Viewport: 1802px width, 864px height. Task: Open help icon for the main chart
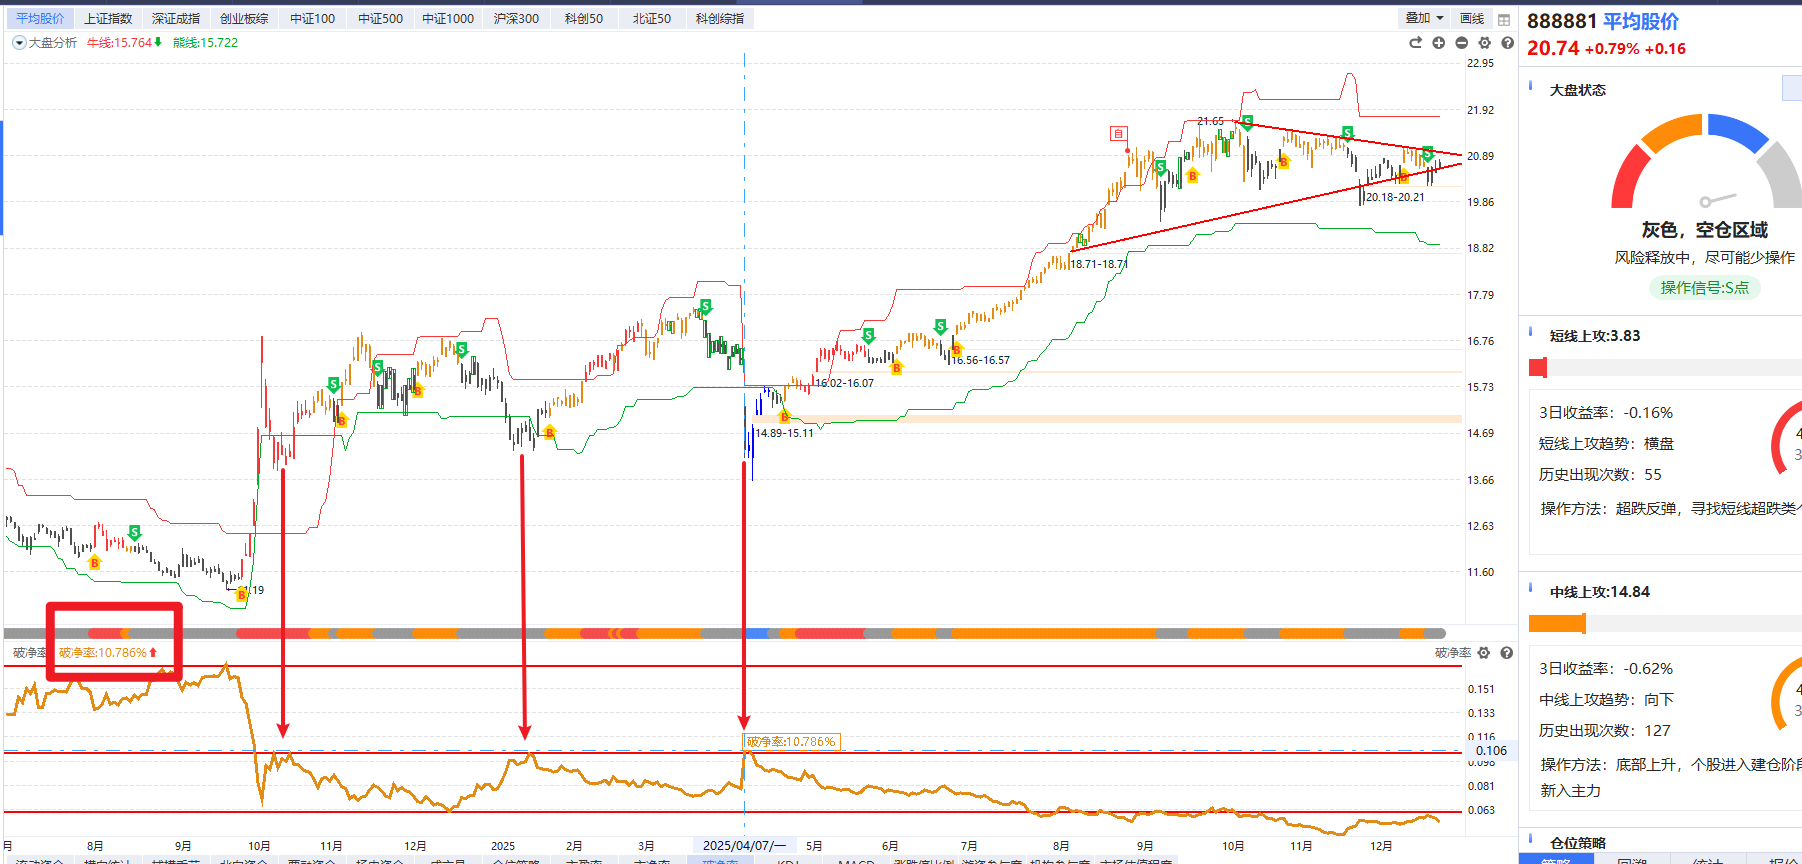(x=1507, y=43)
